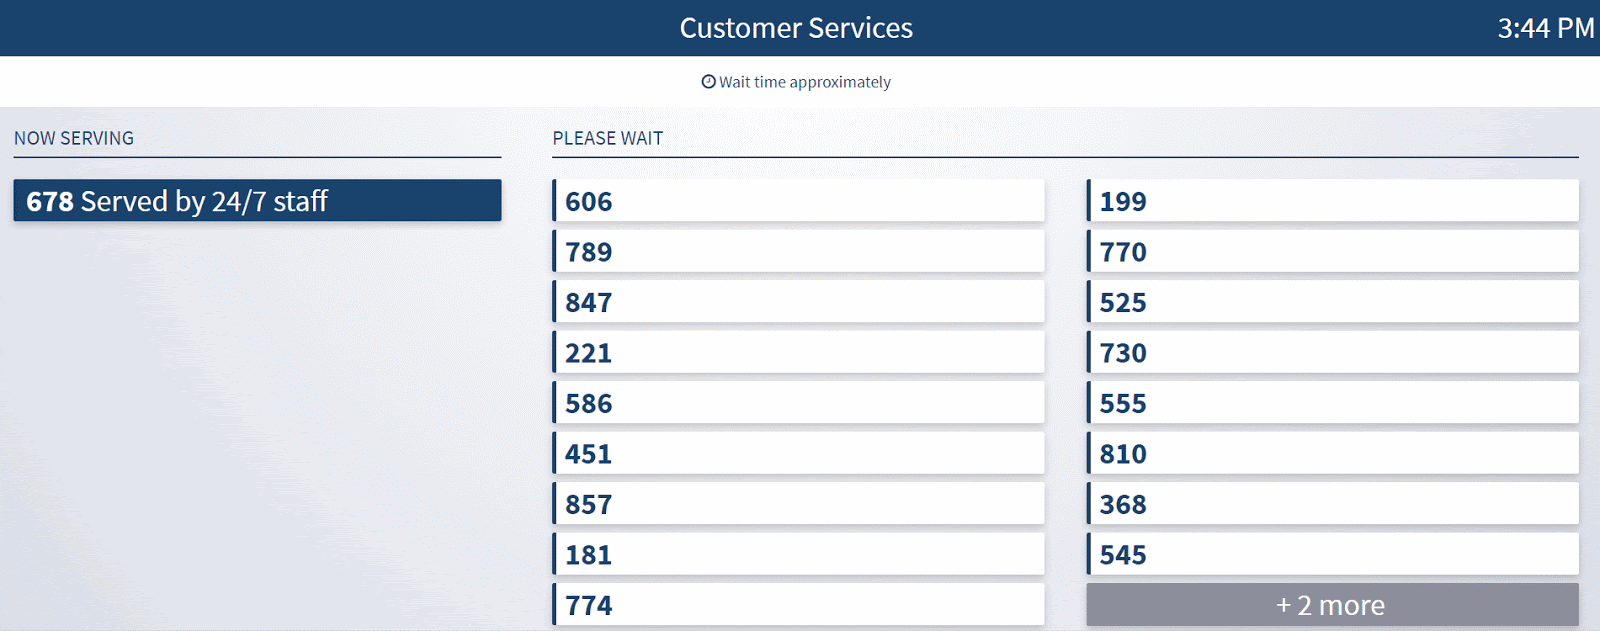Select waiting ticket 555
1600x631 pixels.
[x=1332, y=403]
